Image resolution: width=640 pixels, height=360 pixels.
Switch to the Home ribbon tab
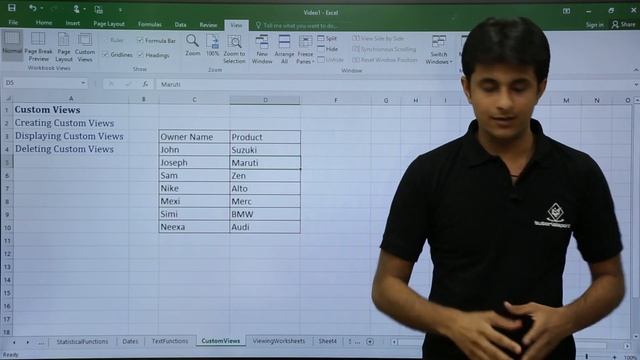click(x=44, y=23)
